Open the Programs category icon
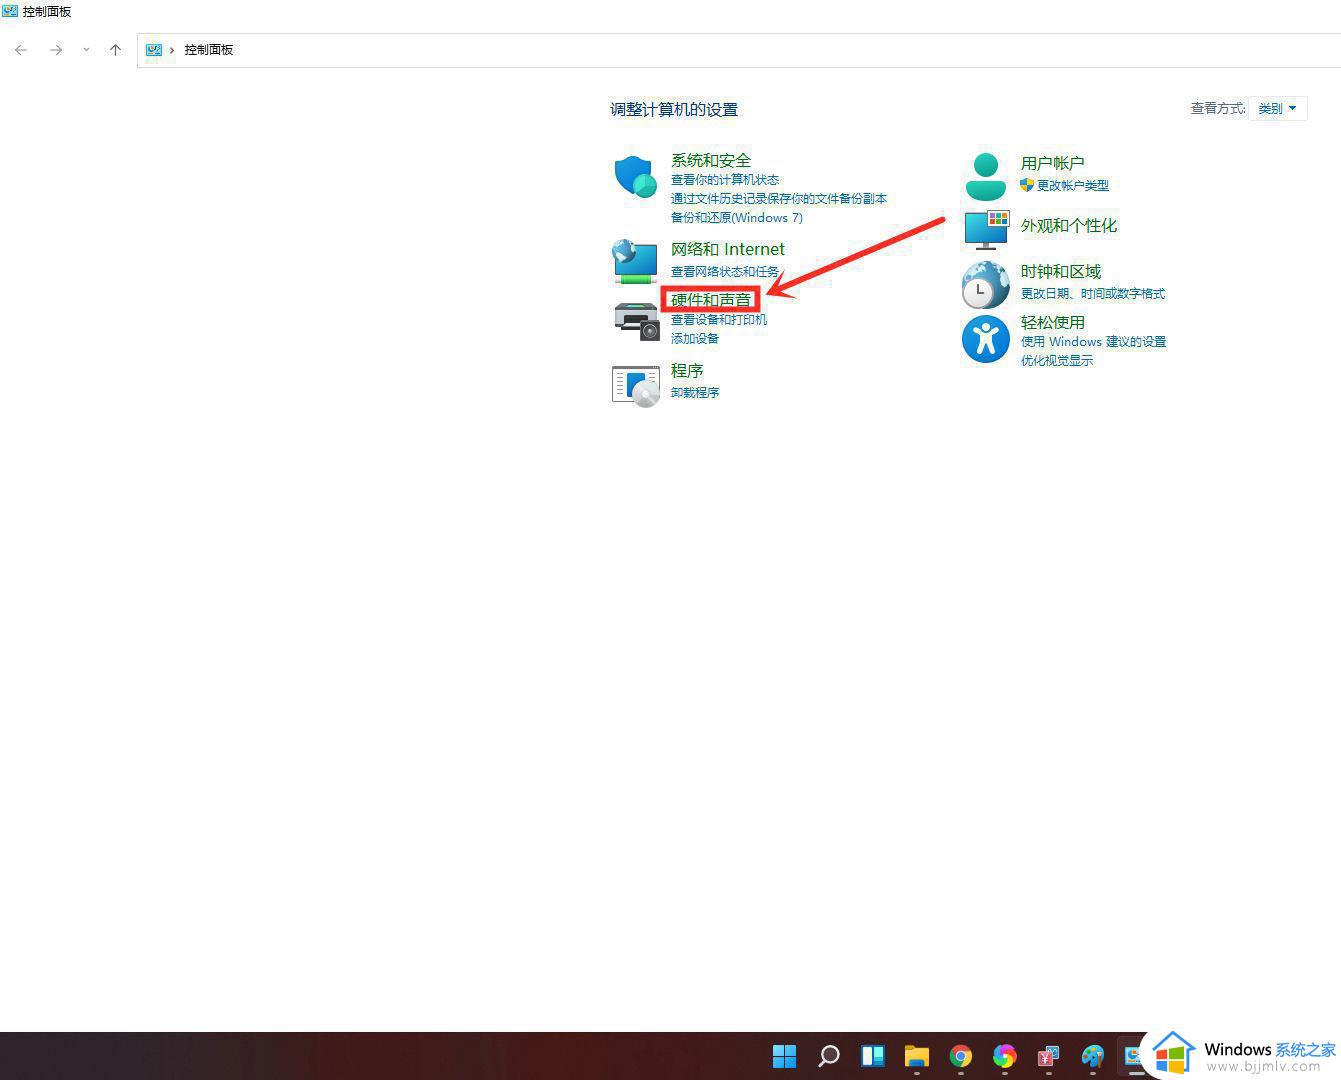Image resolution: width=1341 pixels, height=1080 pixels. click(x=636, y=385)
